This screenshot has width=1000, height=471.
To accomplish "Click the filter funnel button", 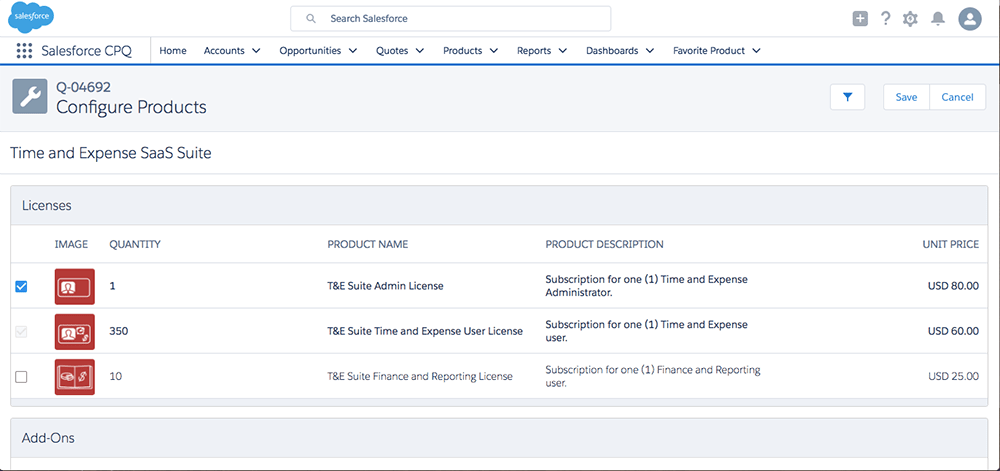I will (848, 97).
